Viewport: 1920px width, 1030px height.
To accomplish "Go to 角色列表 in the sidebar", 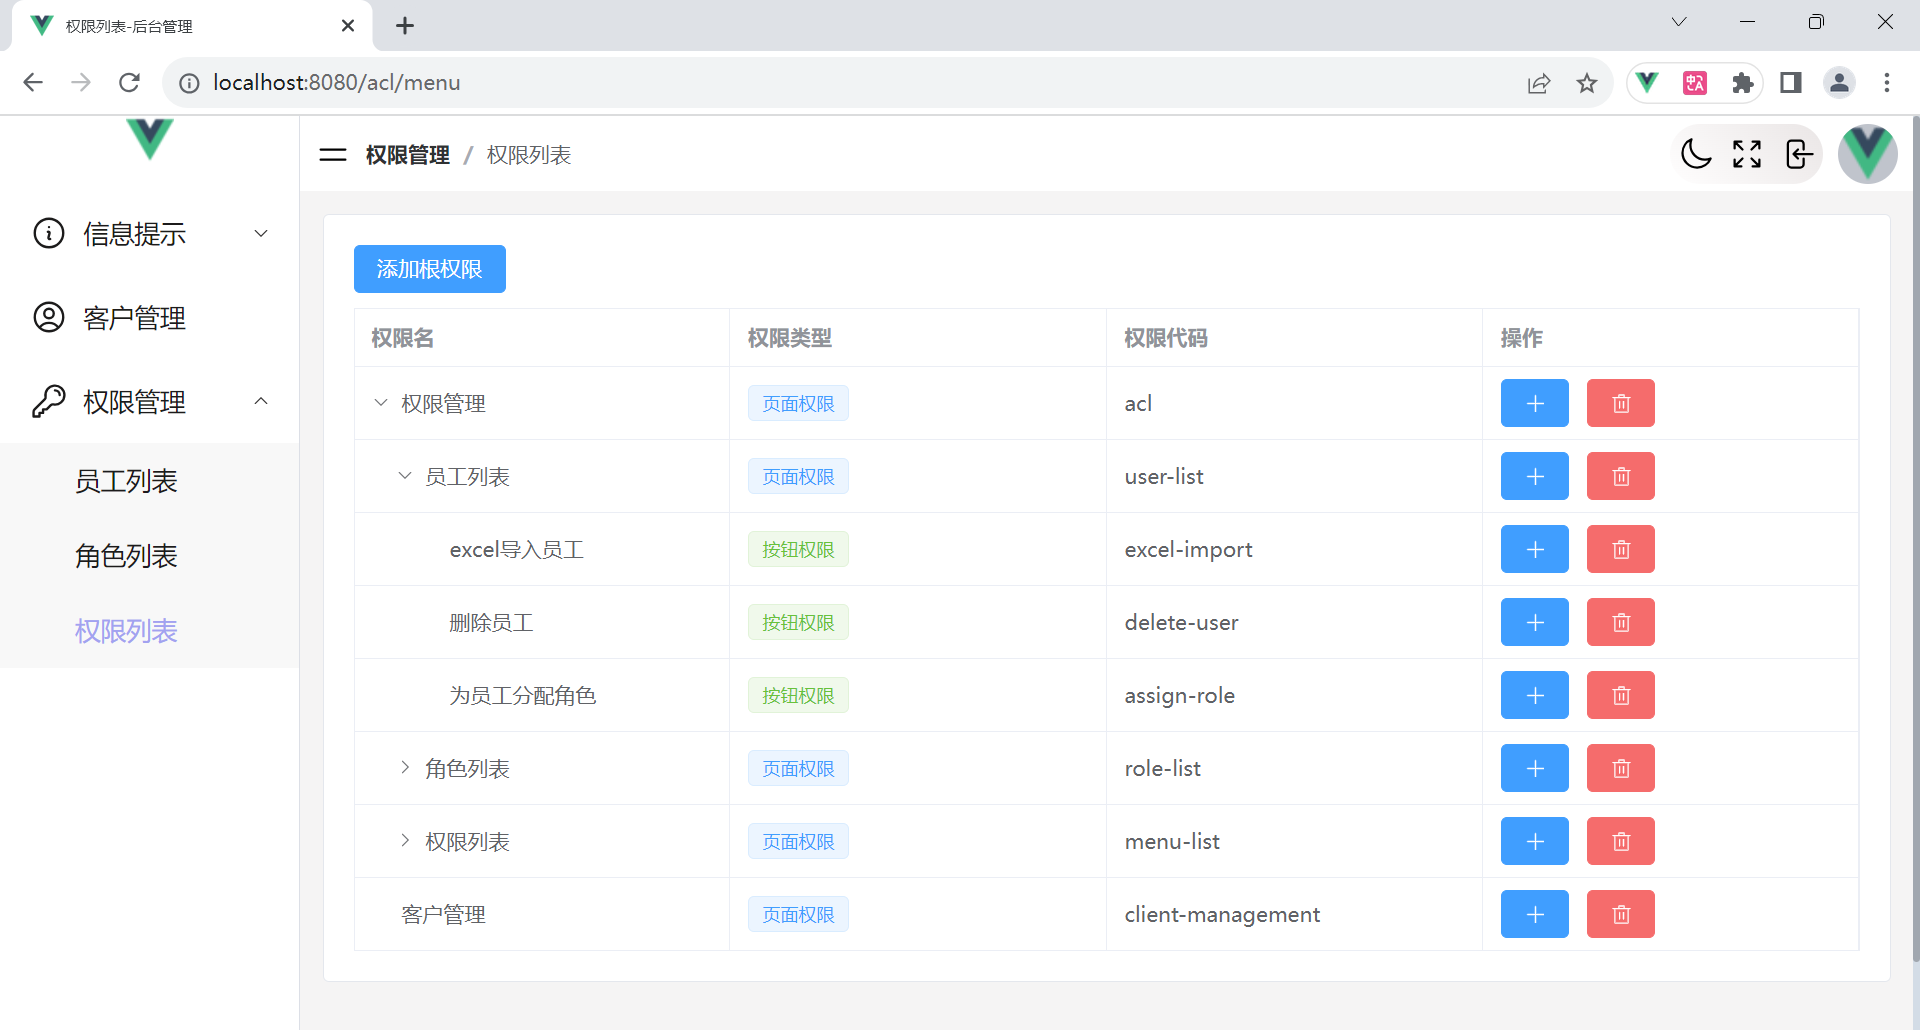I will pos(150,556).
